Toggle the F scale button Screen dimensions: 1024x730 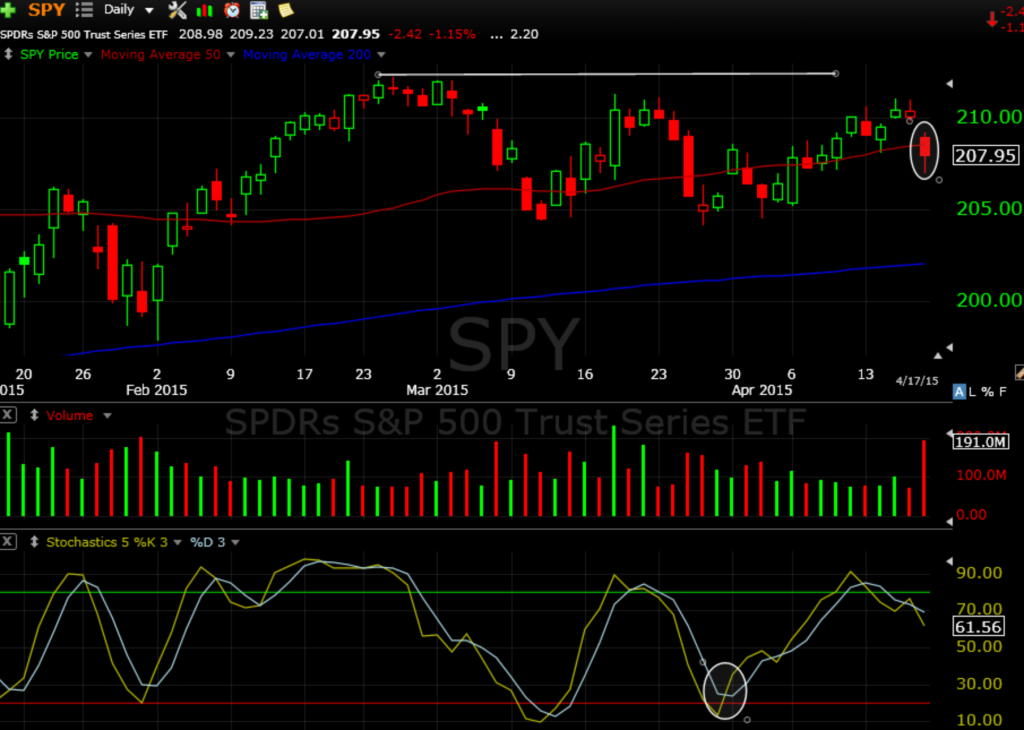click(x=1003, y=392)
